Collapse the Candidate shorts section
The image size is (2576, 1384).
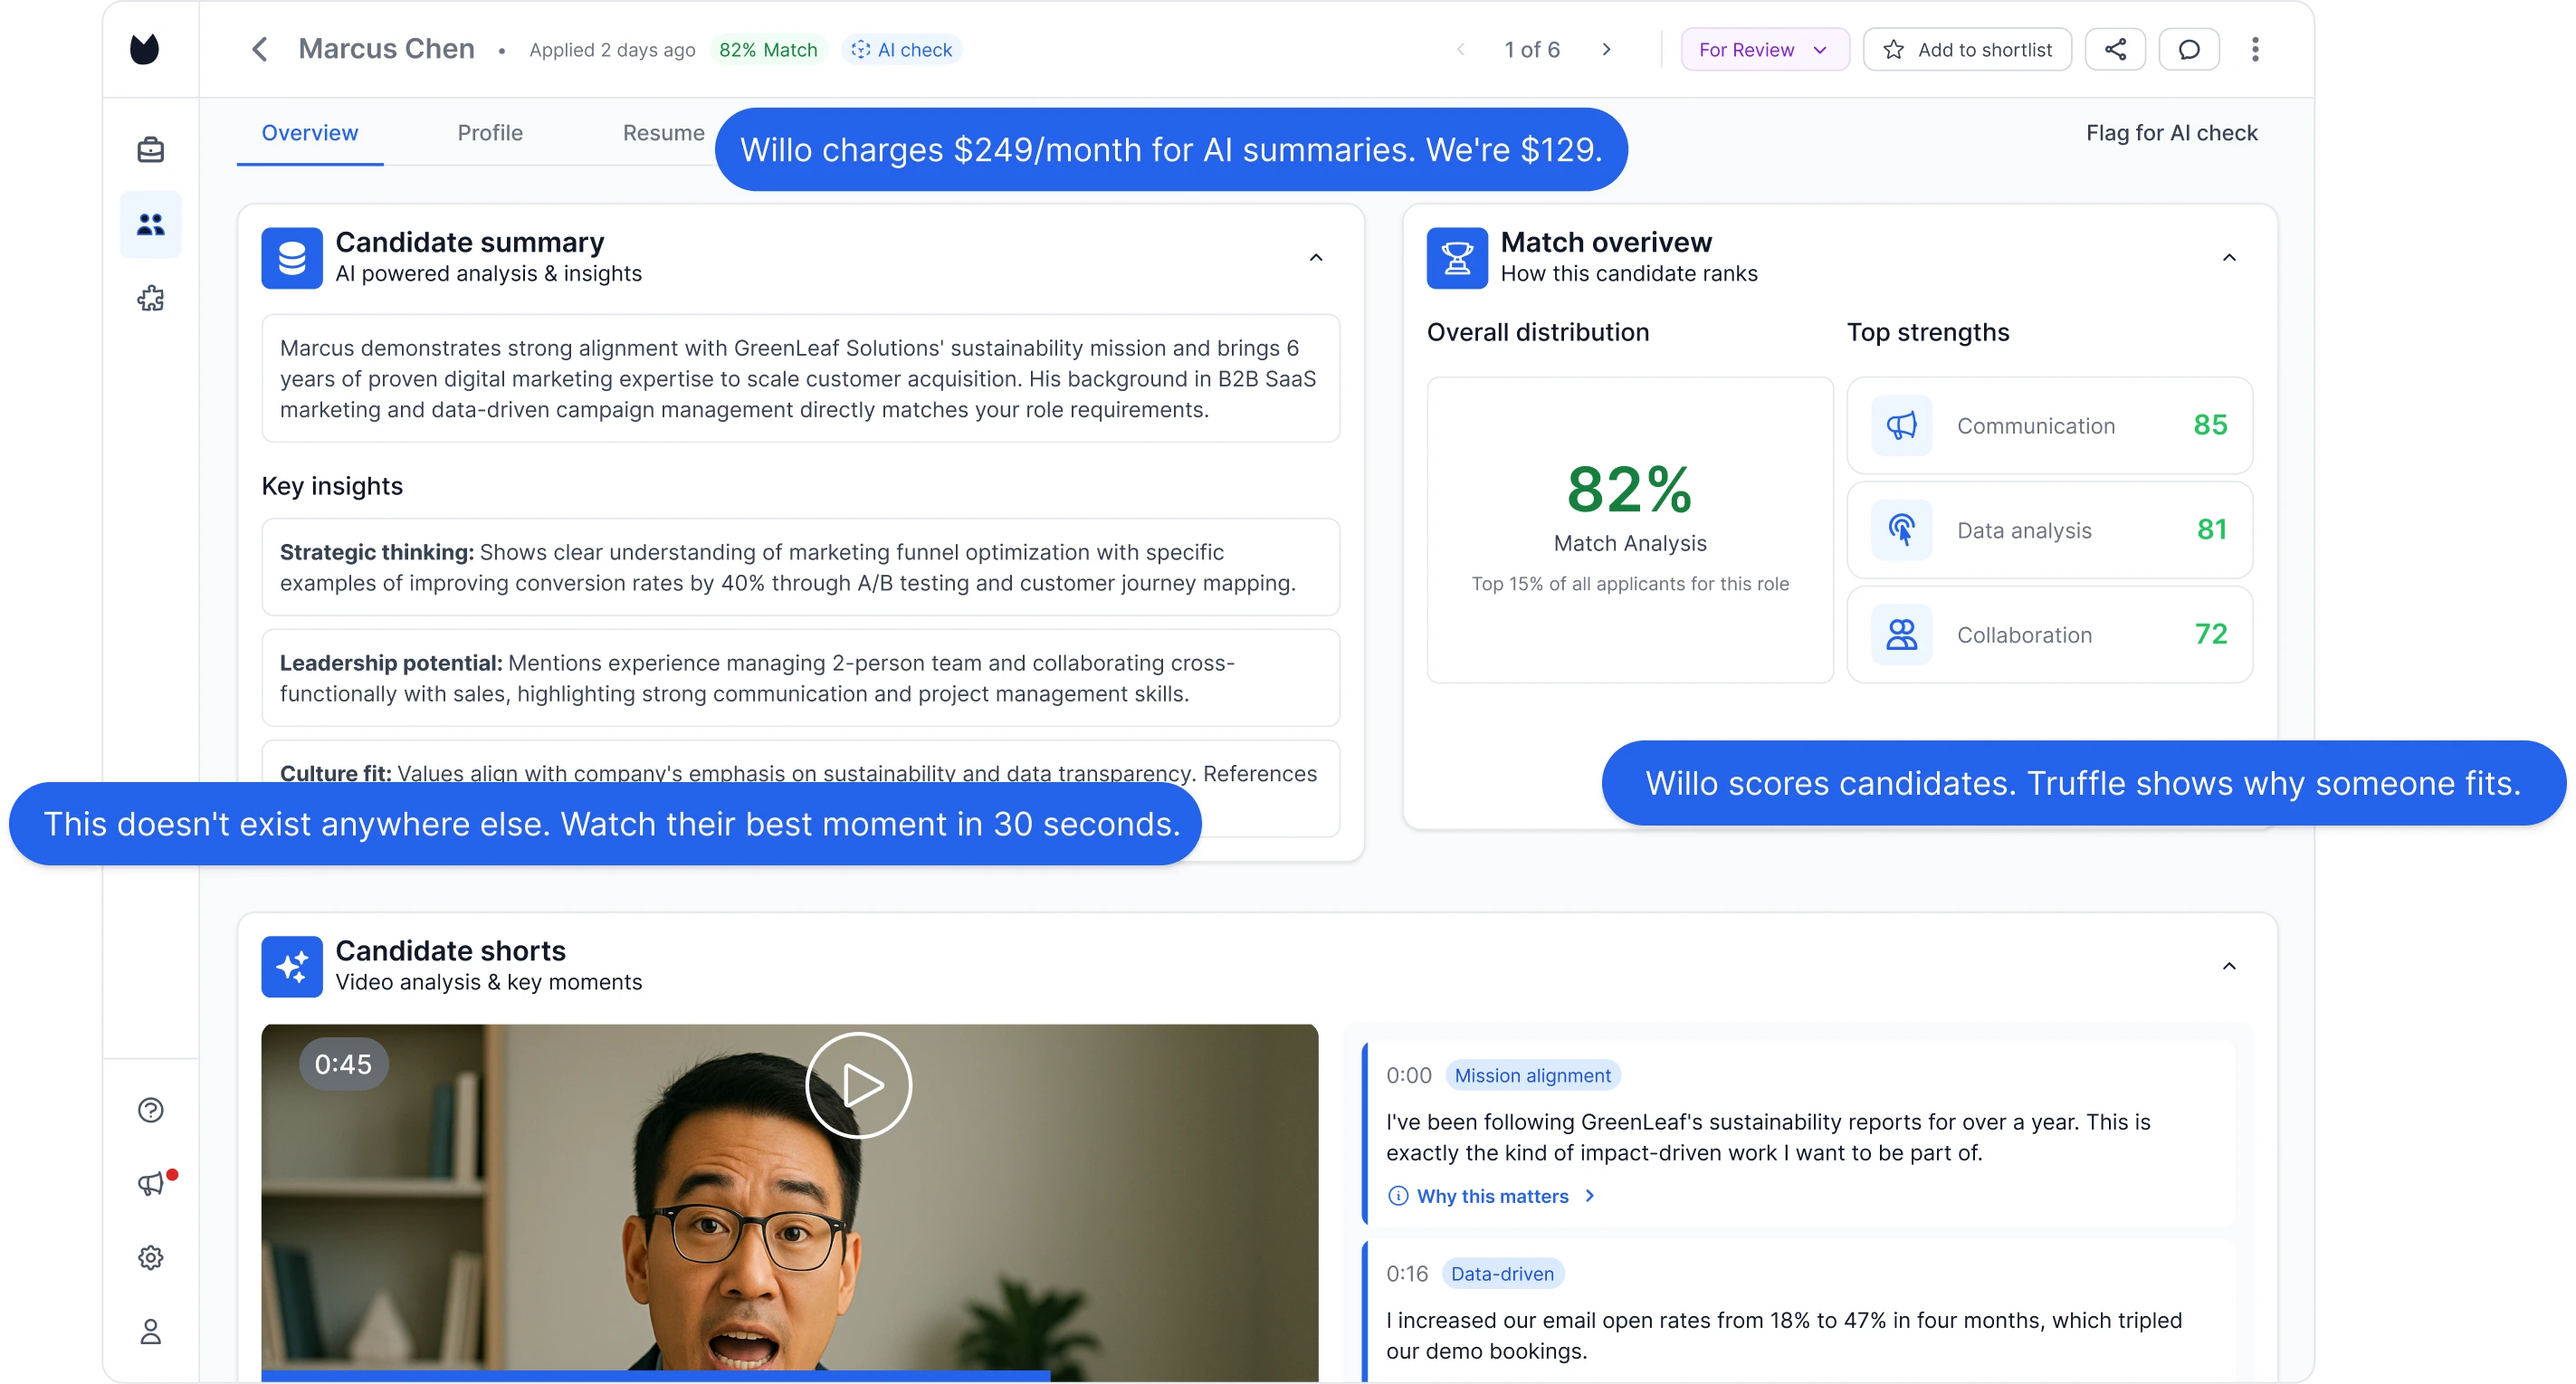(x=2229, y=966)
